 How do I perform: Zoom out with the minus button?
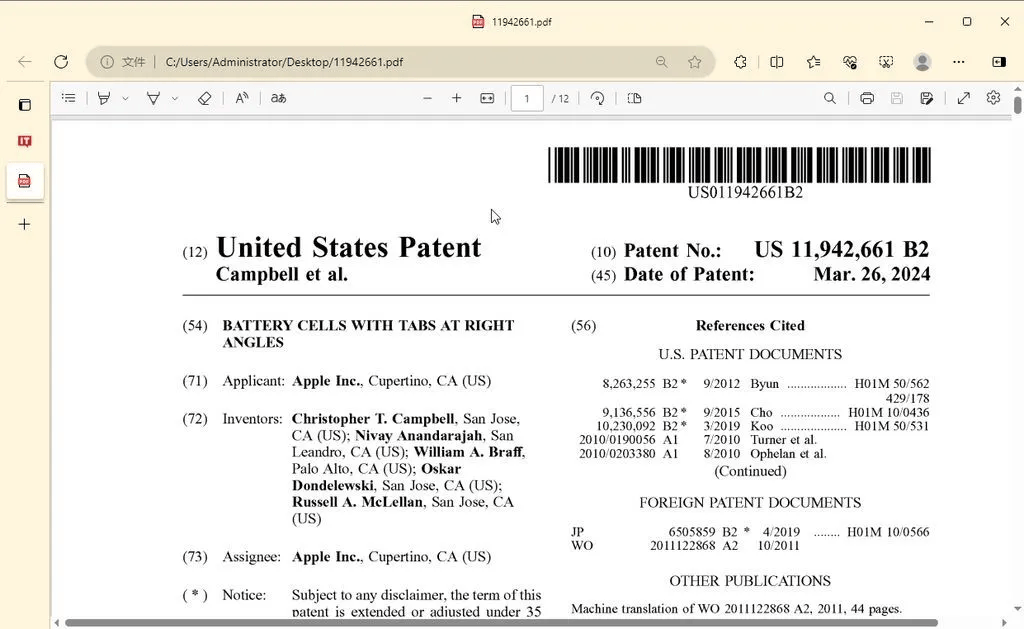tap(427, 98)
